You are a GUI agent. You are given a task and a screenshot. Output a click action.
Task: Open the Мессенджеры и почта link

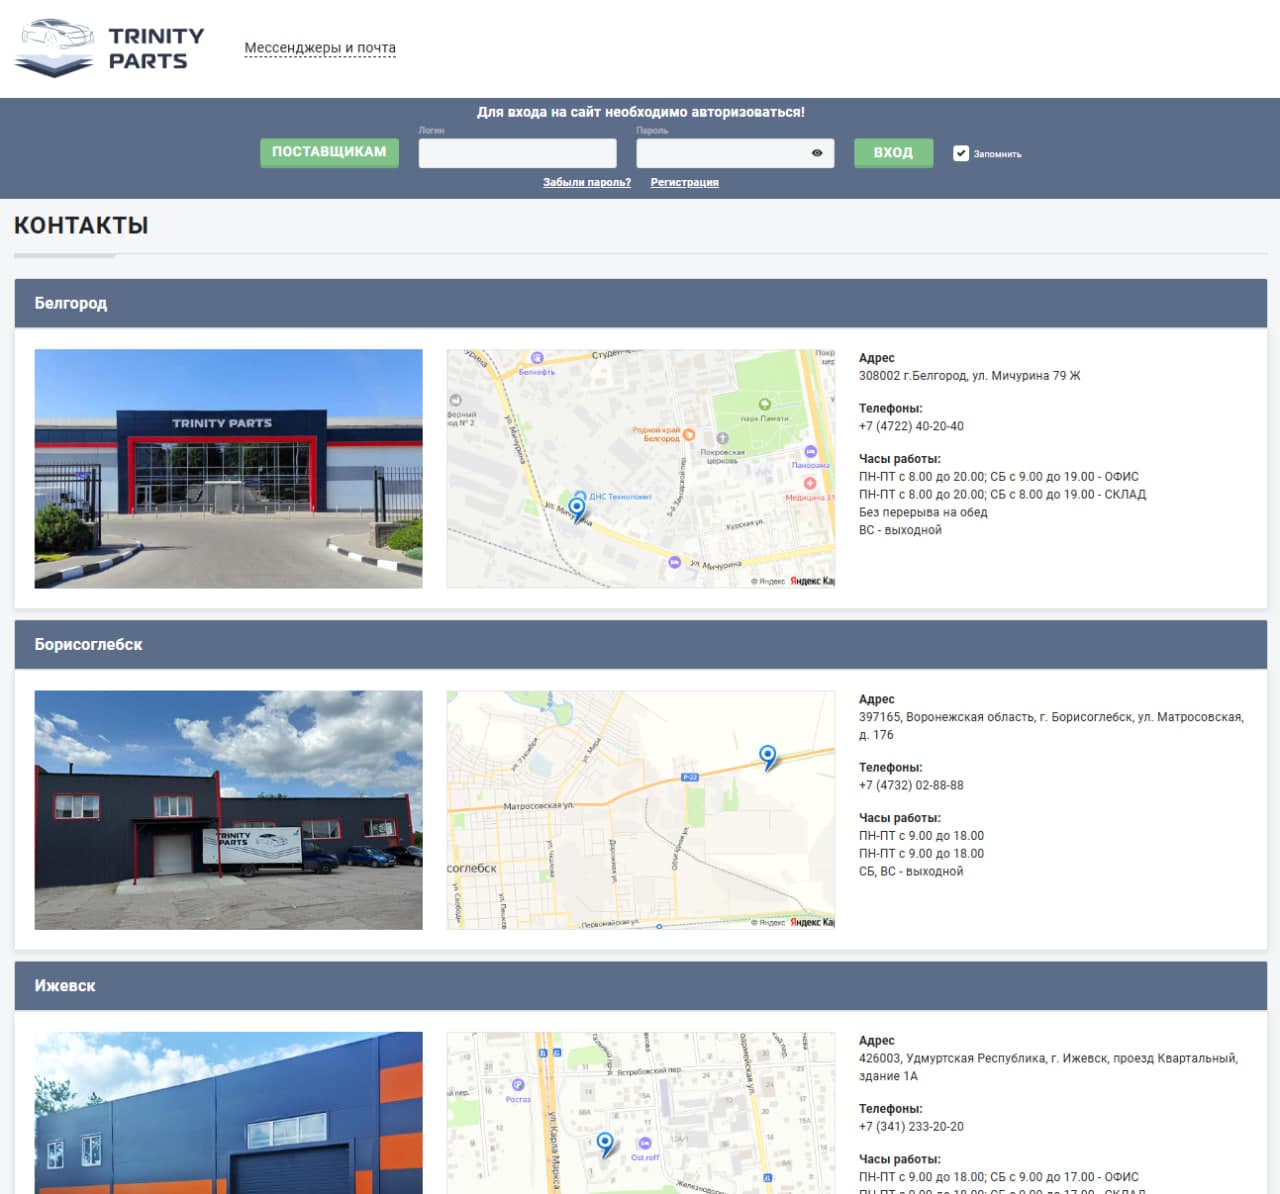tap(320, 48)
